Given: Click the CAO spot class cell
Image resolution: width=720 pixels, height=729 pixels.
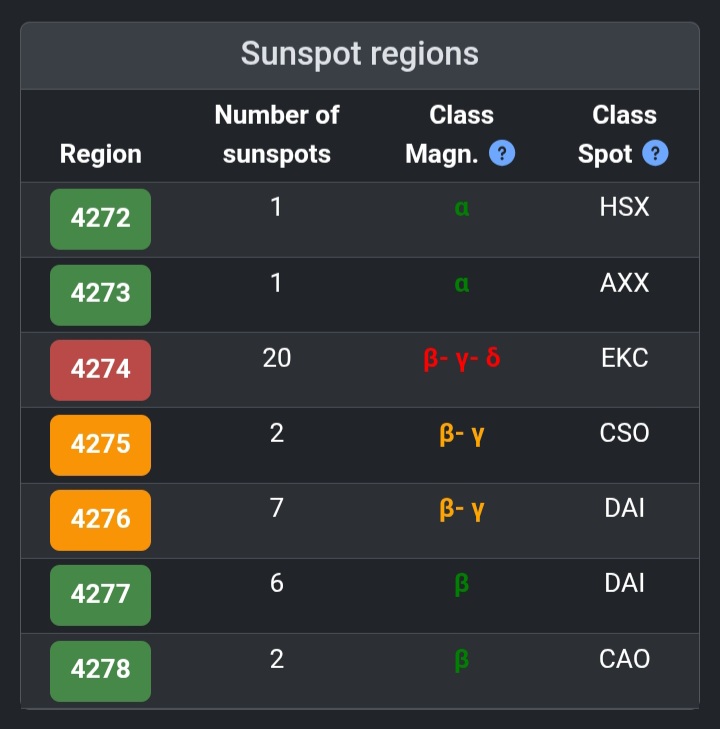Looking at the screenshot, I should coord(624,659).
